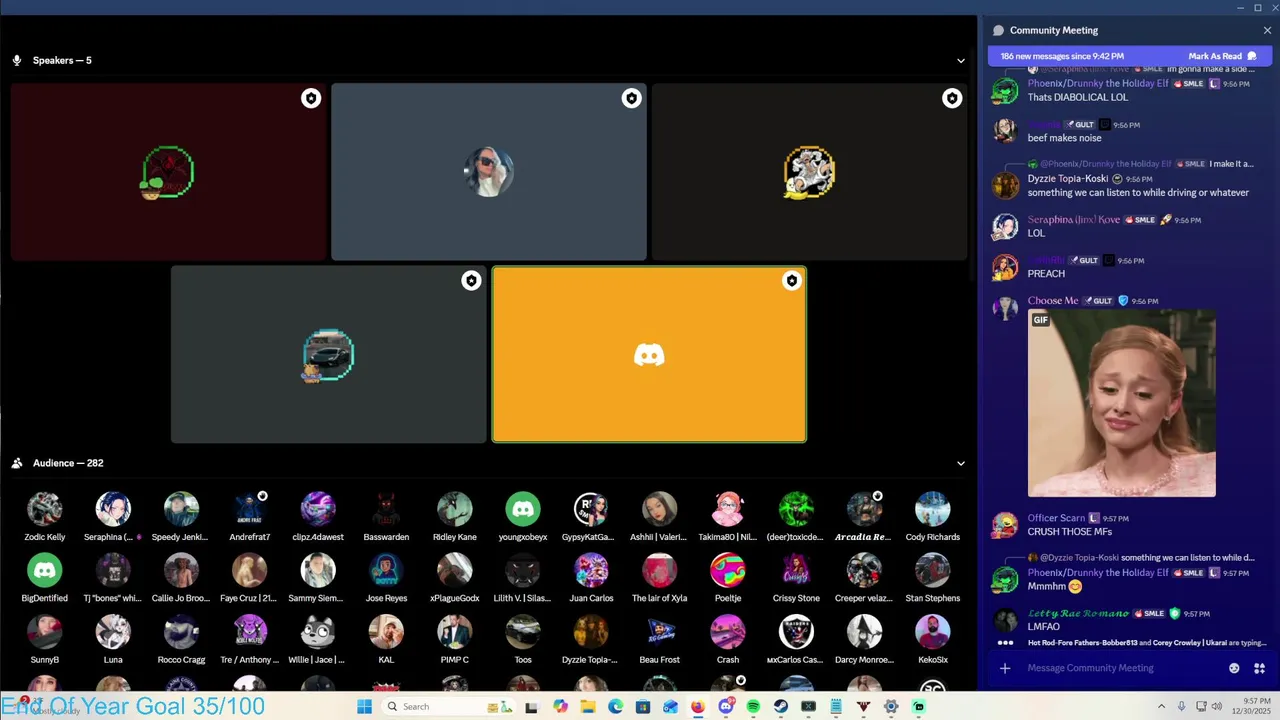This screenshot has height=720, width=1280.
Task: Click PIMP C in the audience
Action: 455,640
